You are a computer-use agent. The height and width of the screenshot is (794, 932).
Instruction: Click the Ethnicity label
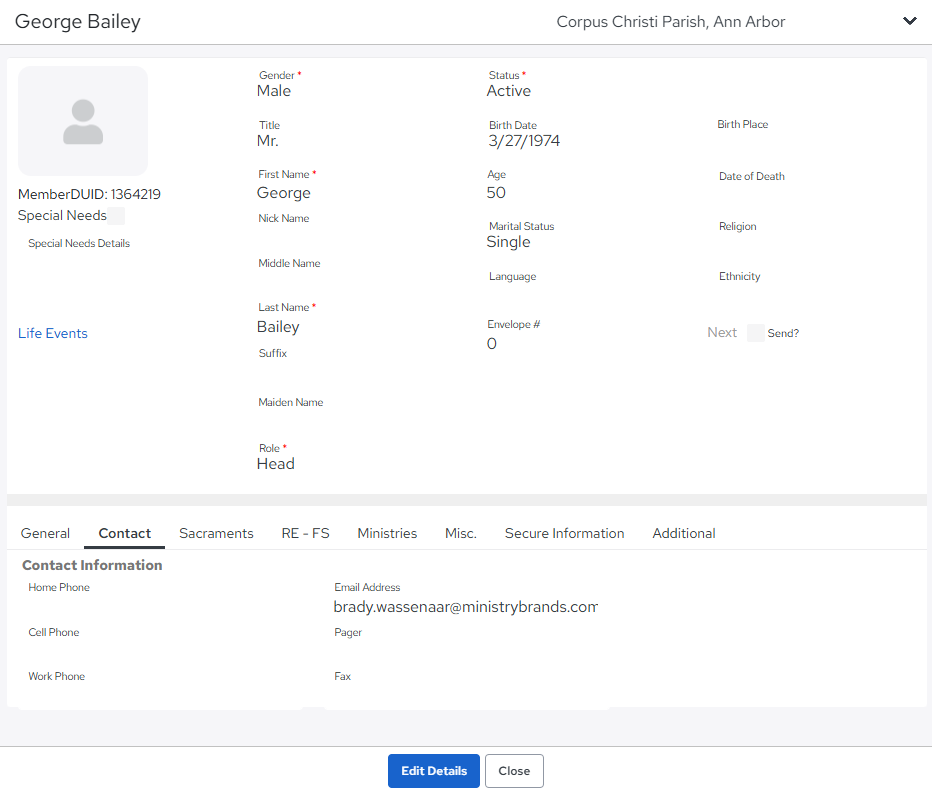(739, 276)
